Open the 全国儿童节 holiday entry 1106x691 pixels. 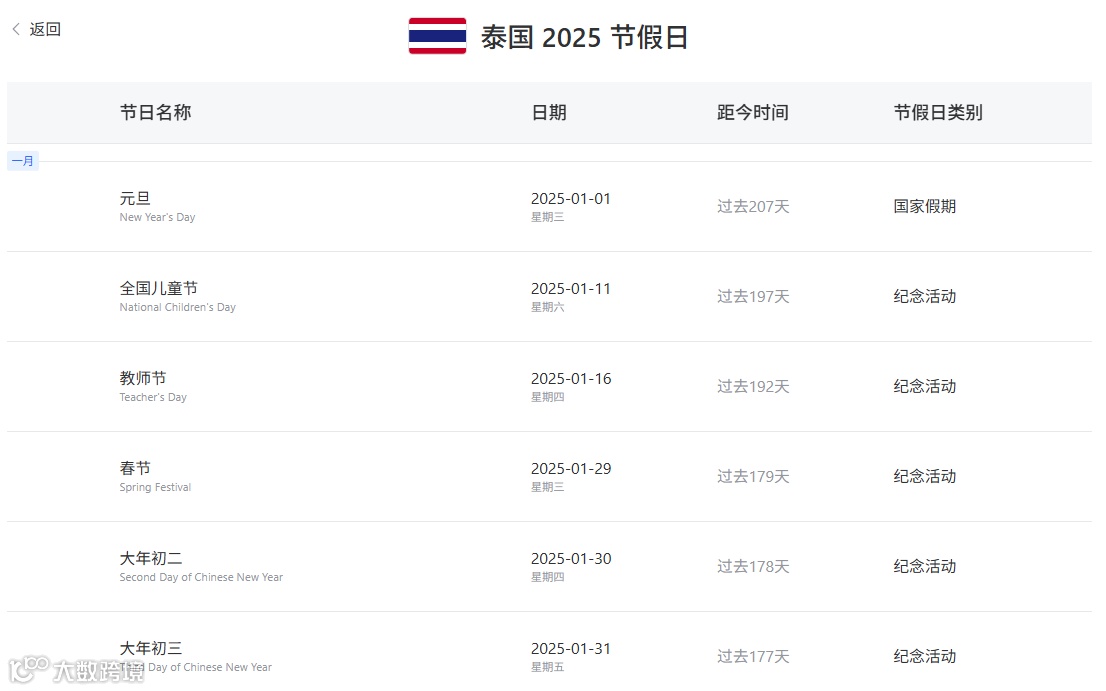[159, 289]
